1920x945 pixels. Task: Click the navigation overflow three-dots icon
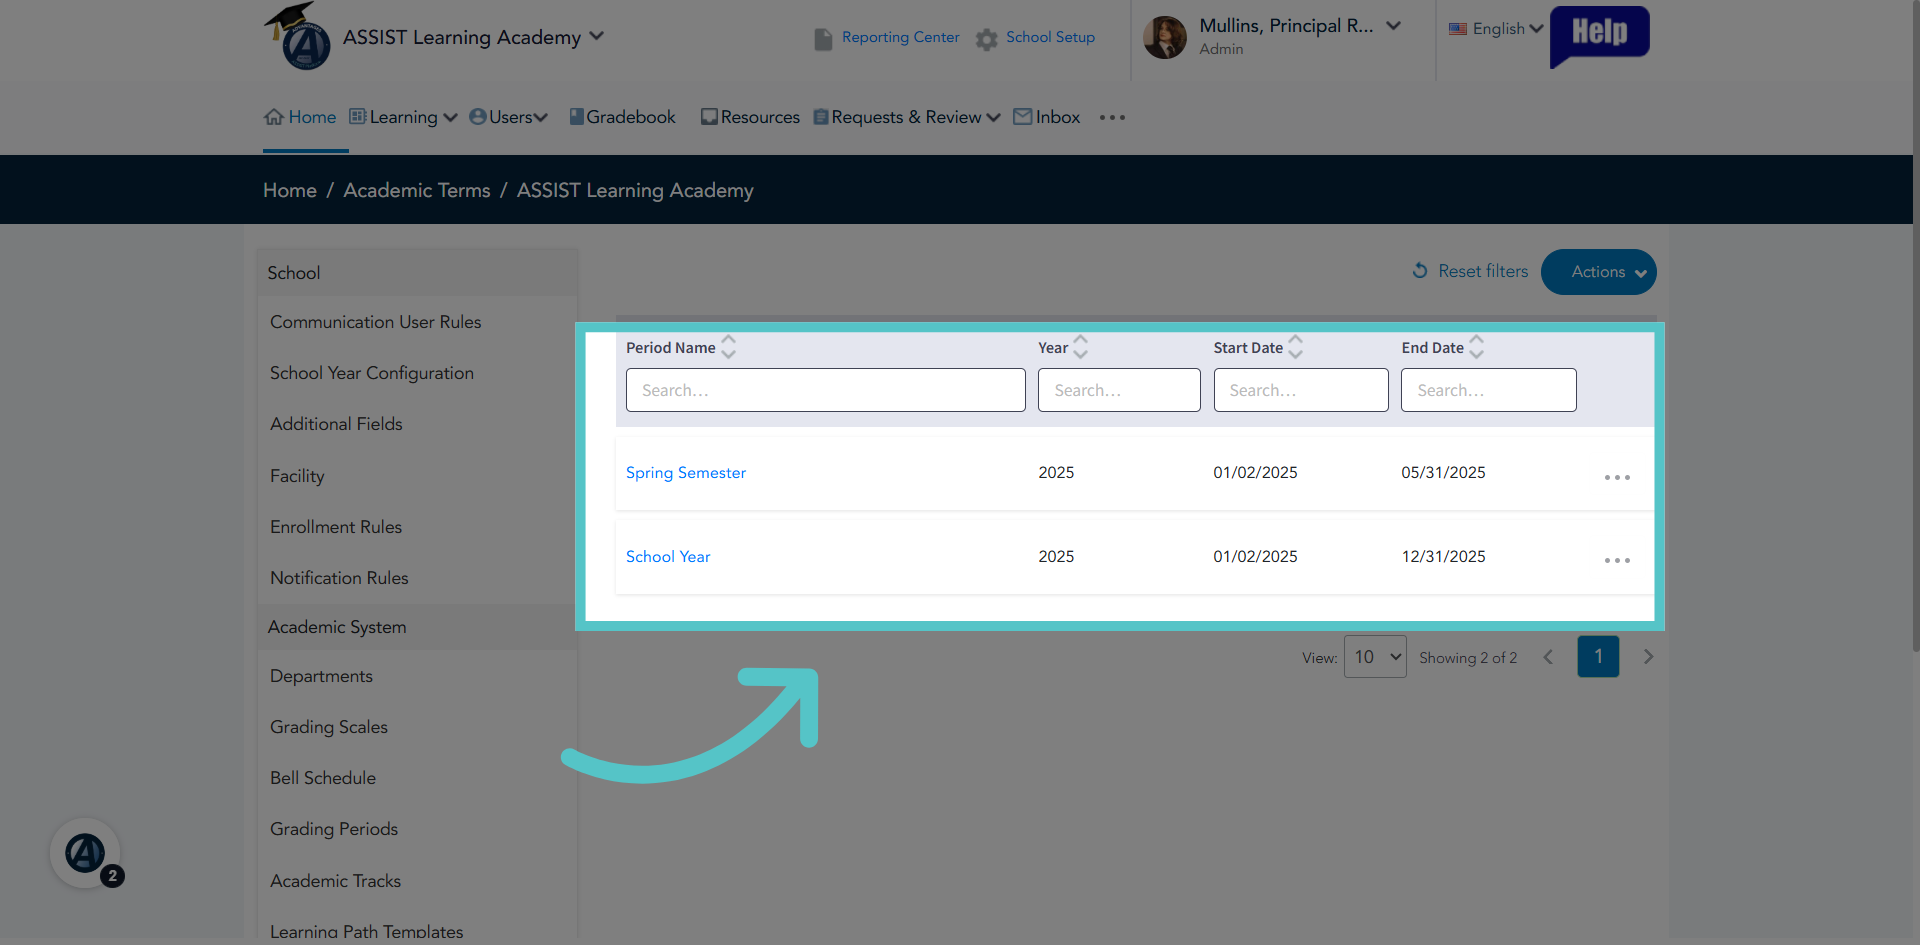1112,117
